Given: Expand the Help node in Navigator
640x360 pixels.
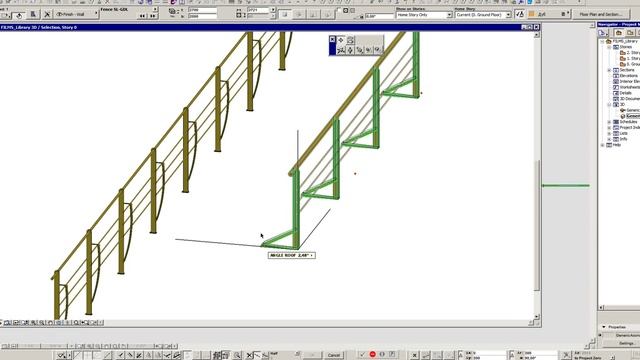Looking at the screenshot, I should pos(603,145).
